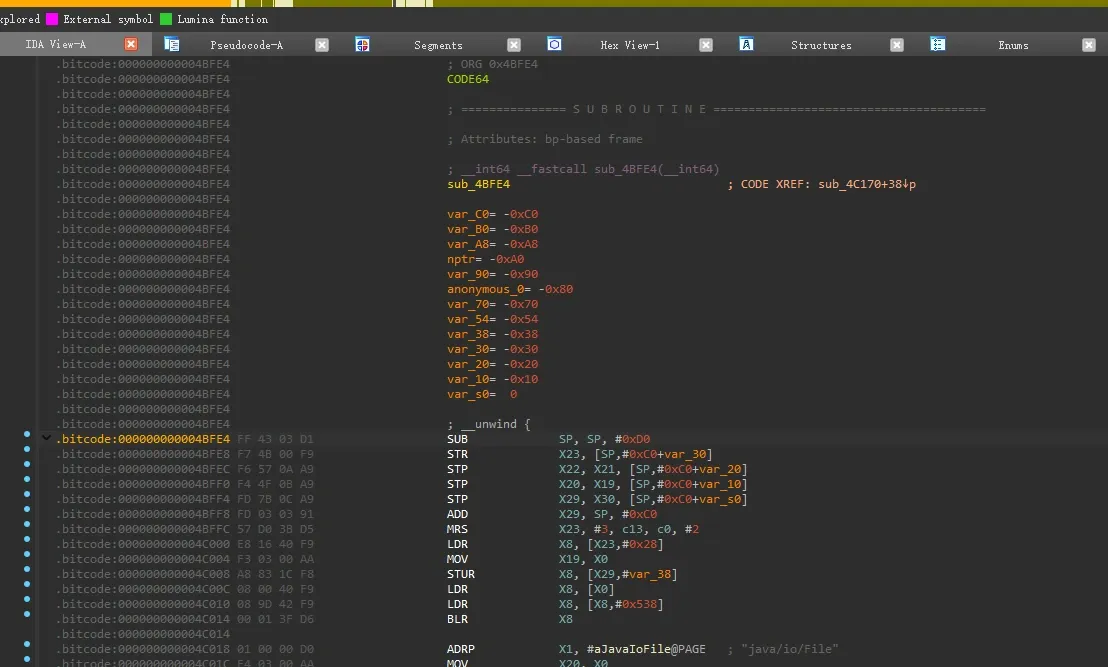Click the address .bitcode:000000000004C000

click(x=143, y=544)
